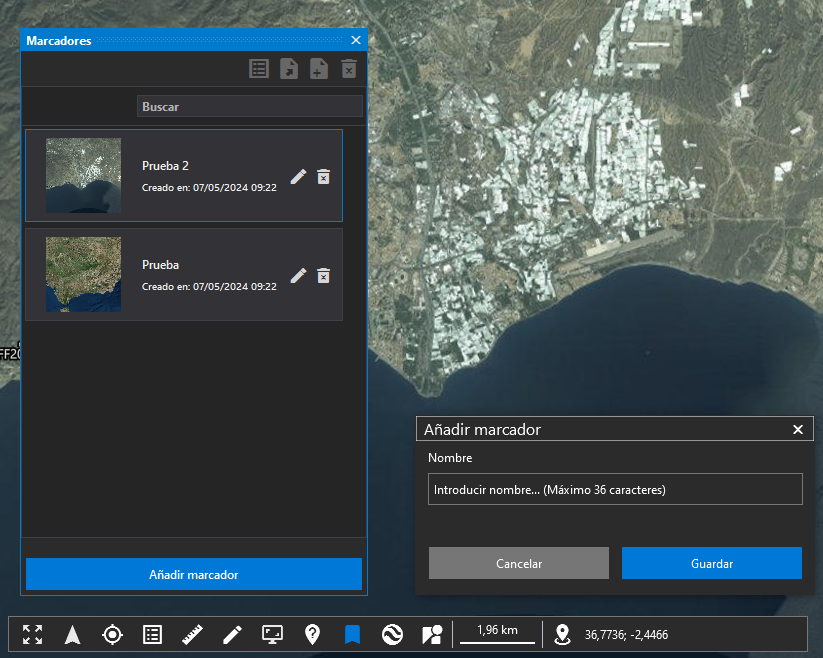The image size is (823, 658).
Task: Click the wave circle icon in toolbar
Action: [392, 634]
